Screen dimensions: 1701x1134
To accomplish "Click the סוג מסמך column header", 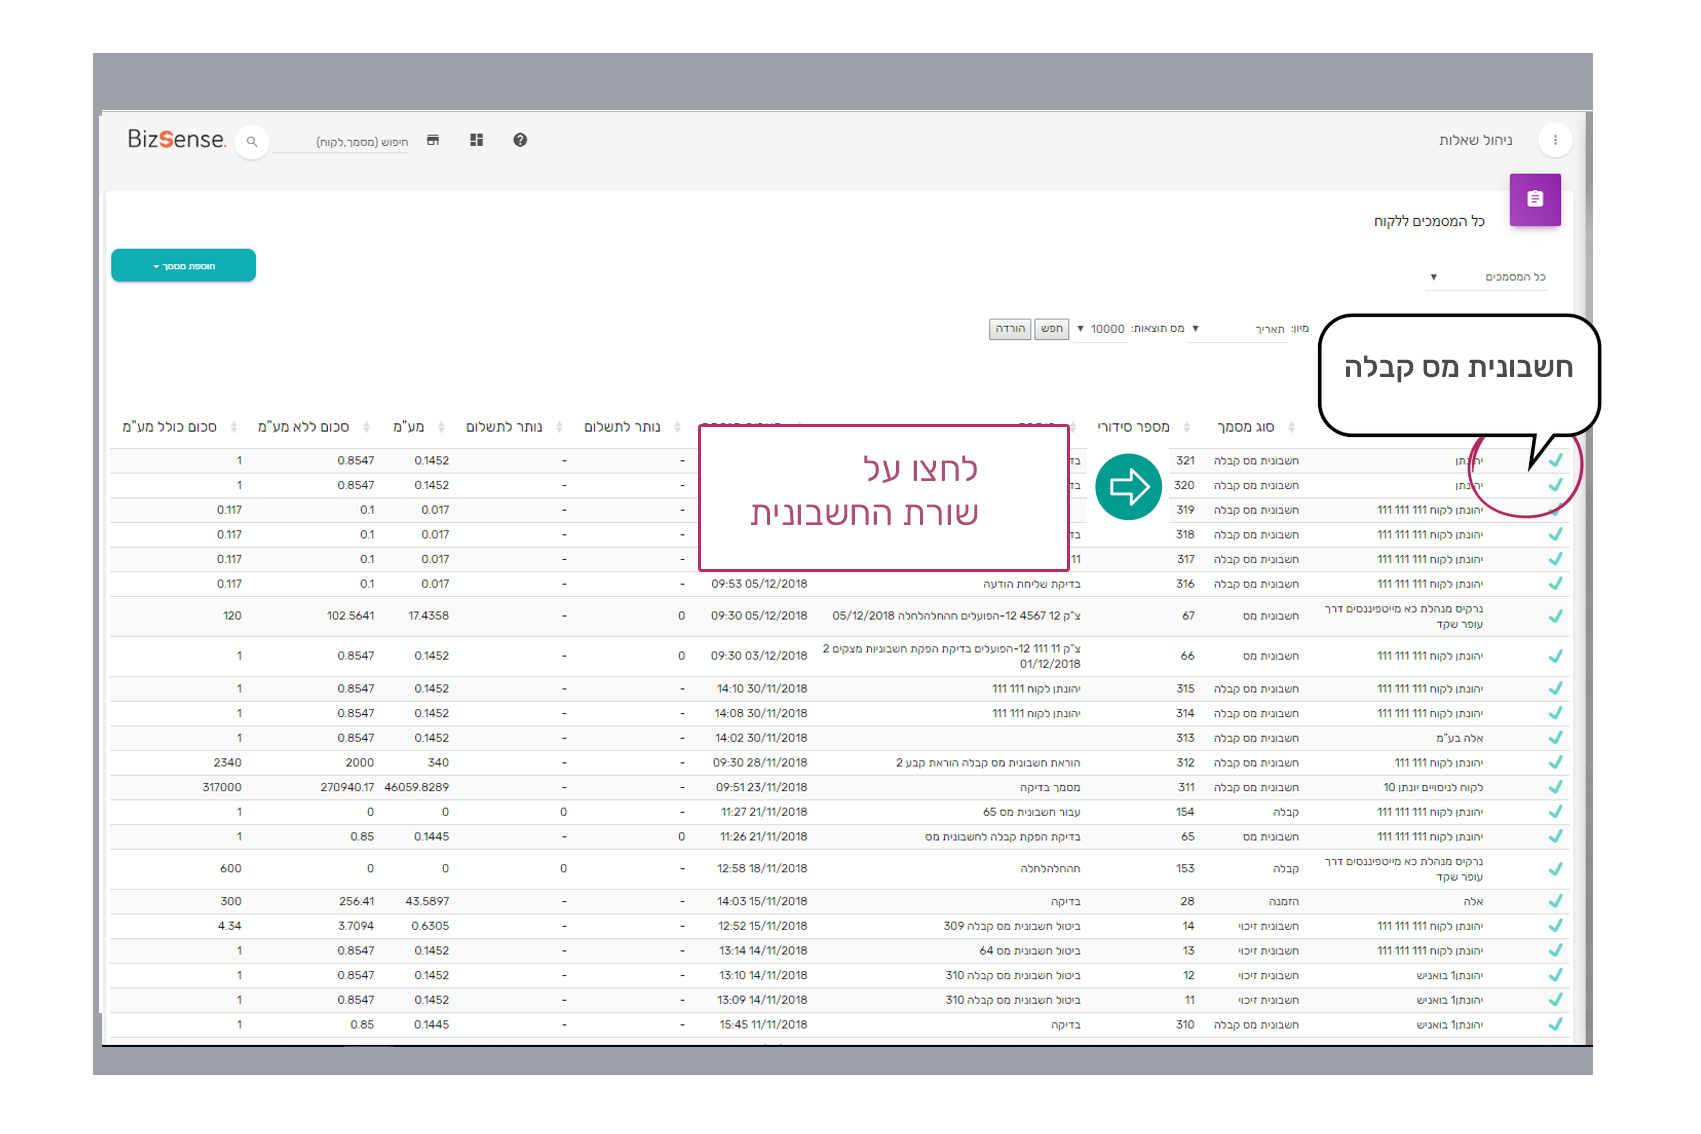I will pyautogui.click(x=1245, y=427).
